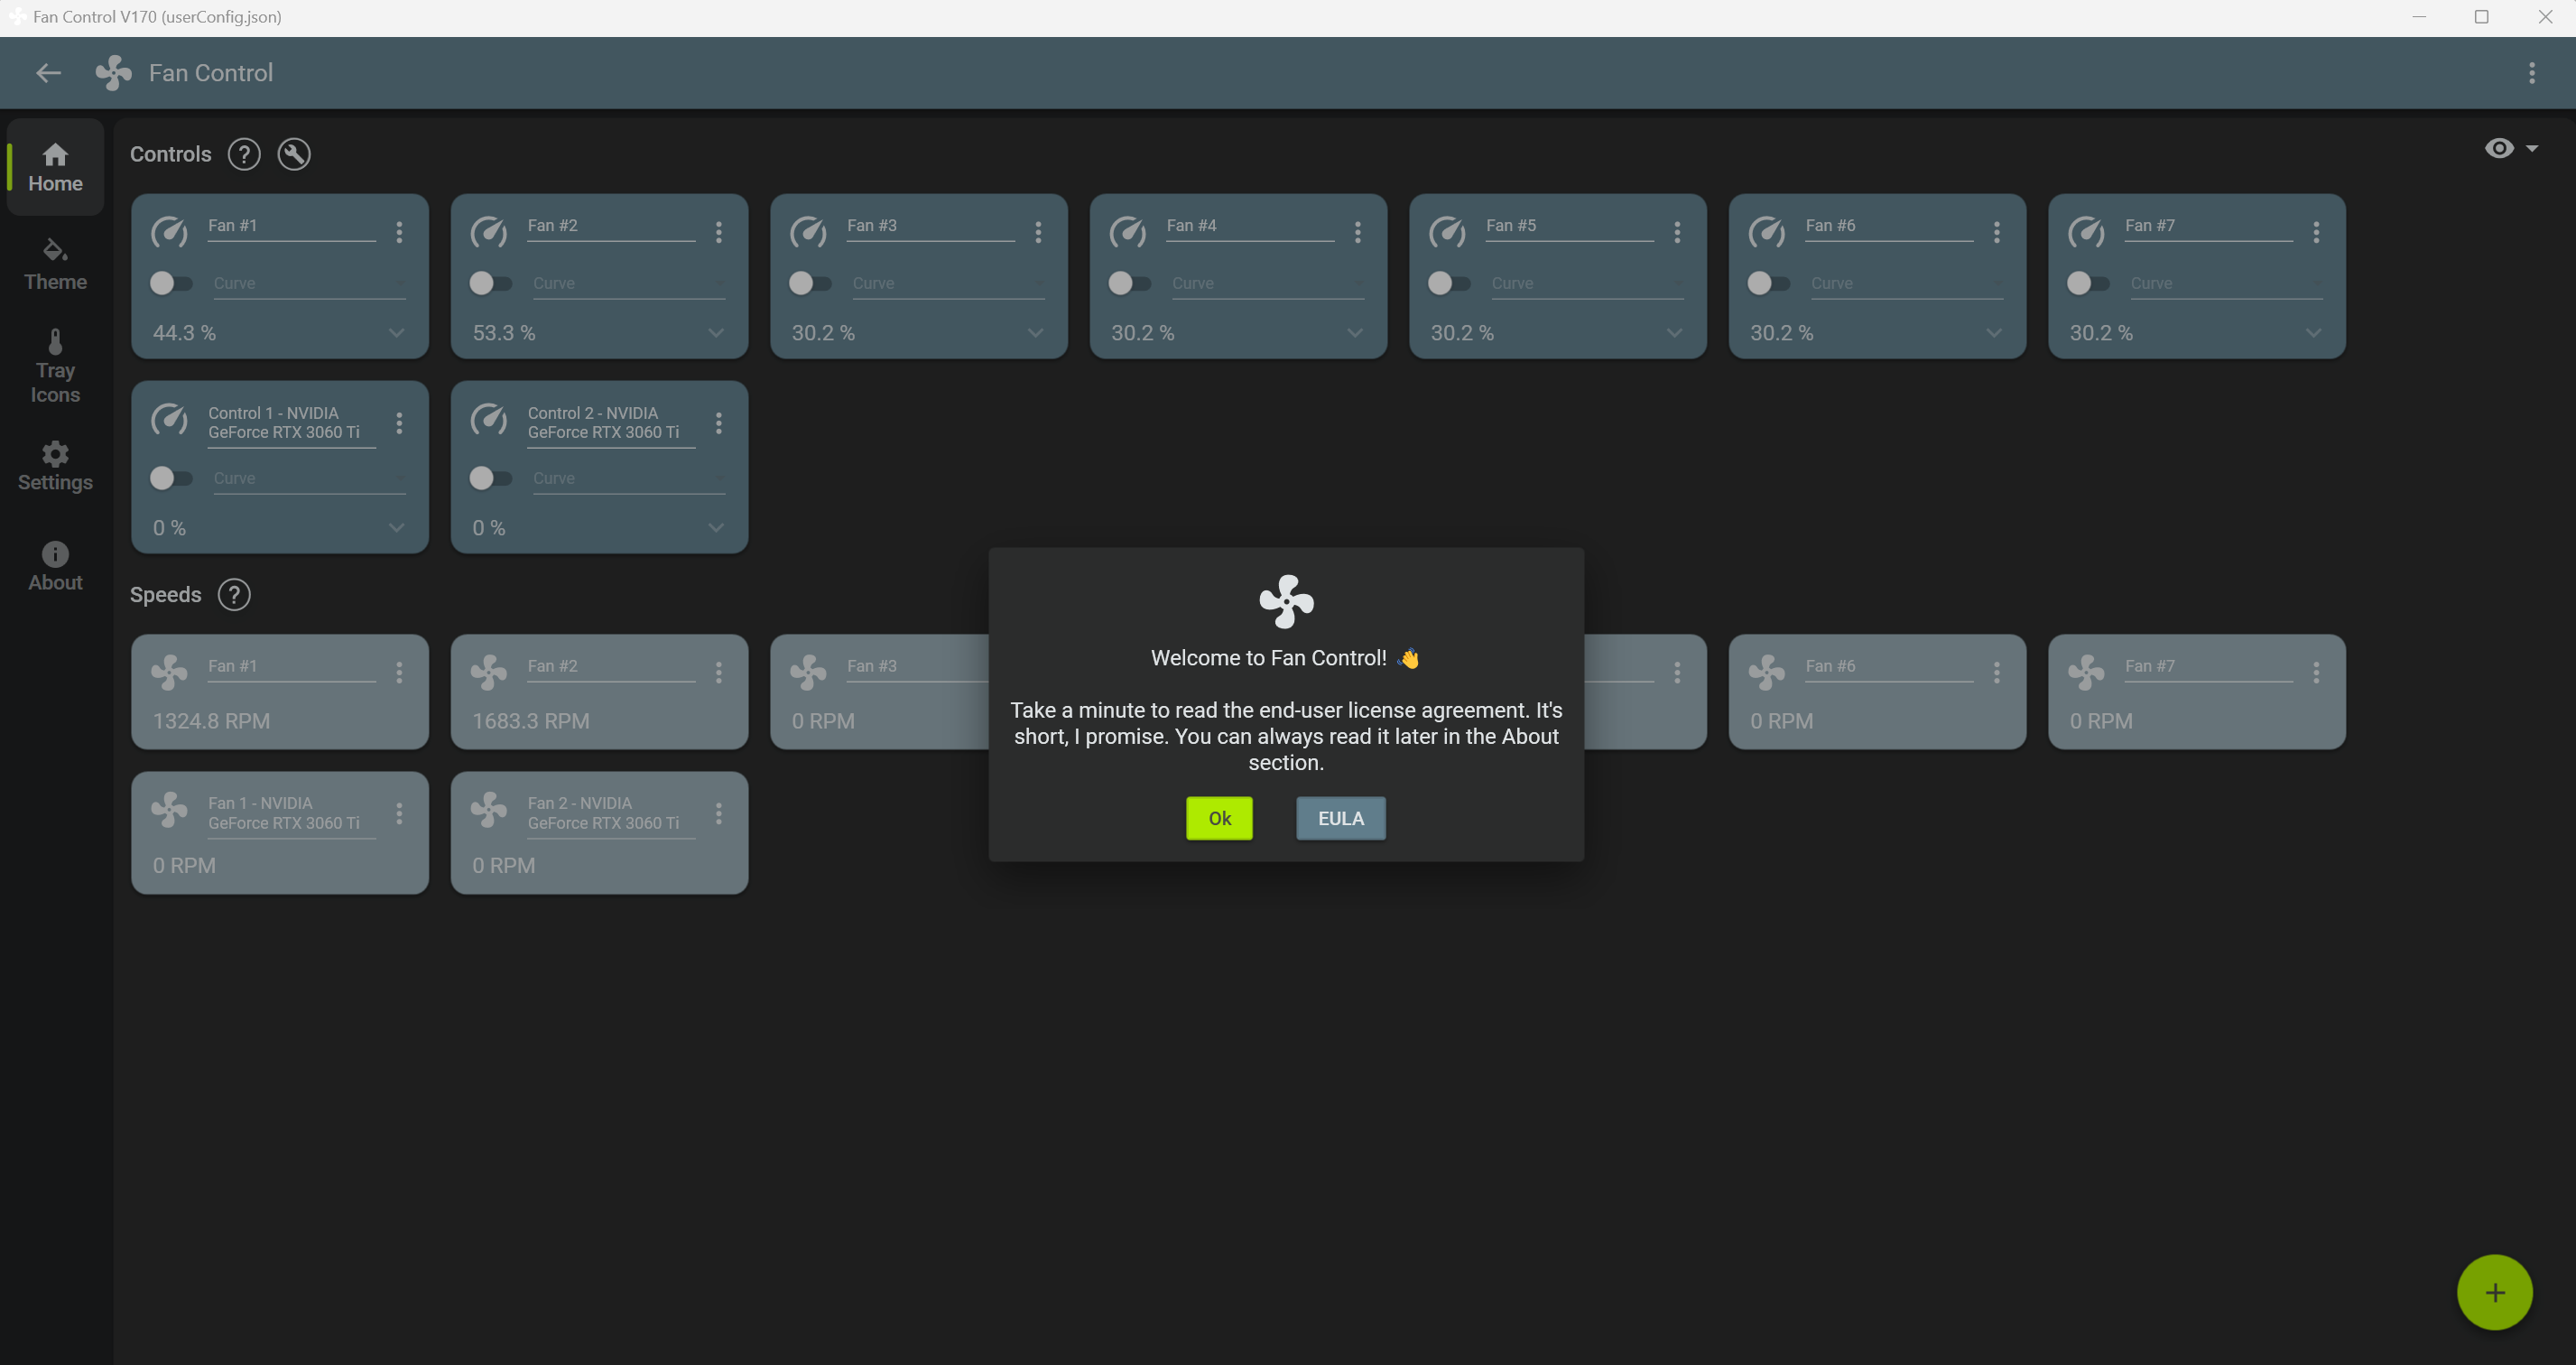This screenshot has height=1365, width=2576.
Task: Click the Speeds help question mark icon
Action: tap(234, 594)
